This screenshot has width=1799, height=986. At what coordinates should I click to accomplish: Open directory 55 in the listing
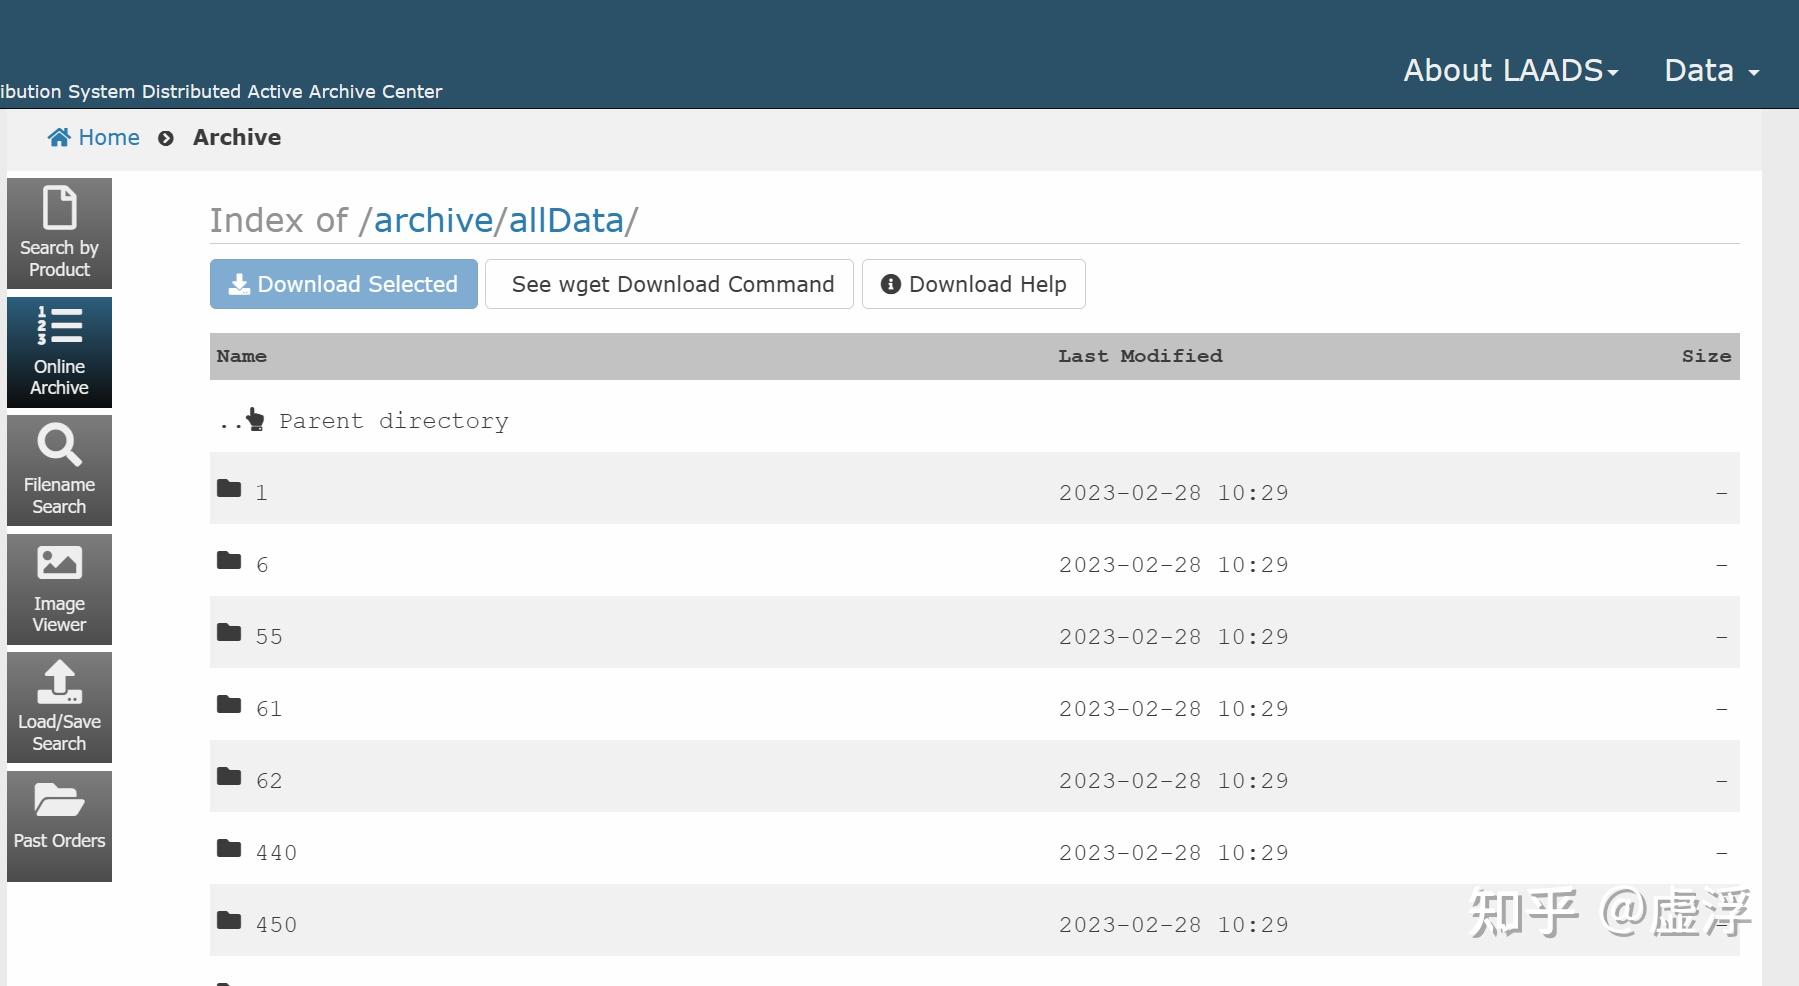coord(269,637)
